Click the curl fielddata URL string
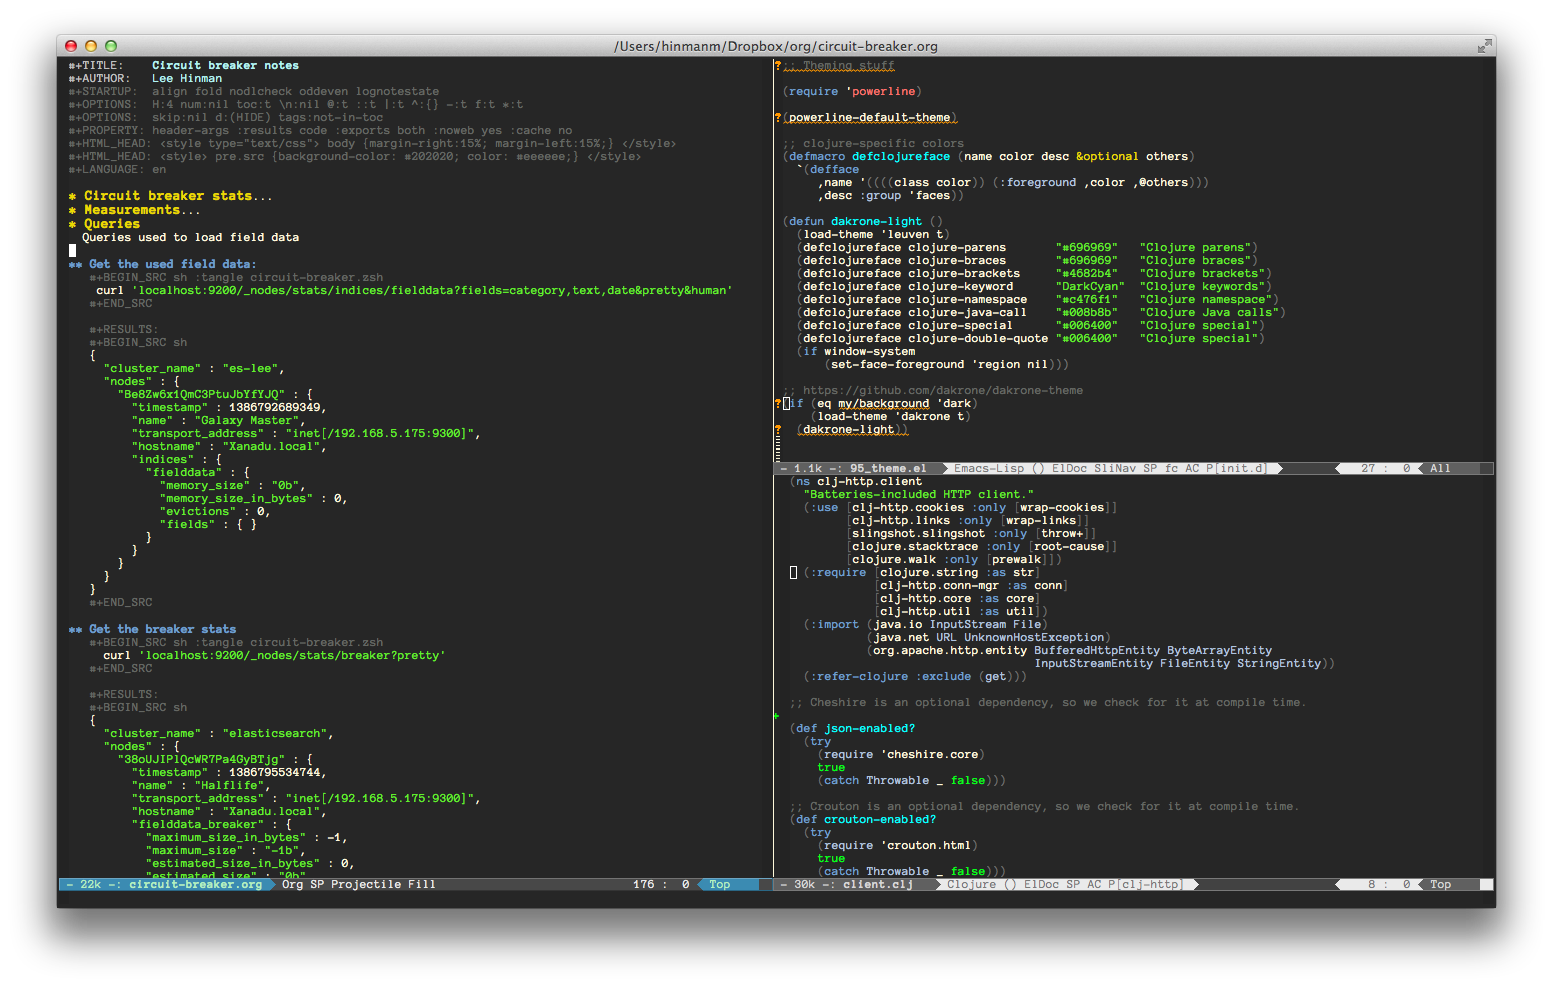This screenshot has height=987, width=1553. 432,291
